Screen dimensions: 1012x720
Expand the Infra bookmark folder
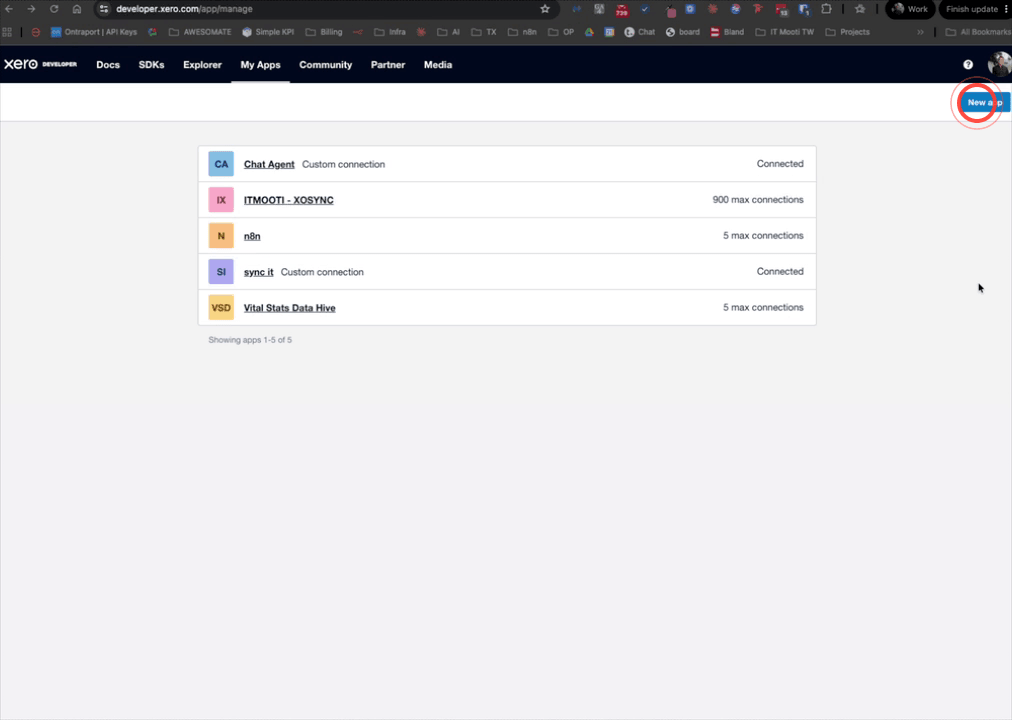390,32
